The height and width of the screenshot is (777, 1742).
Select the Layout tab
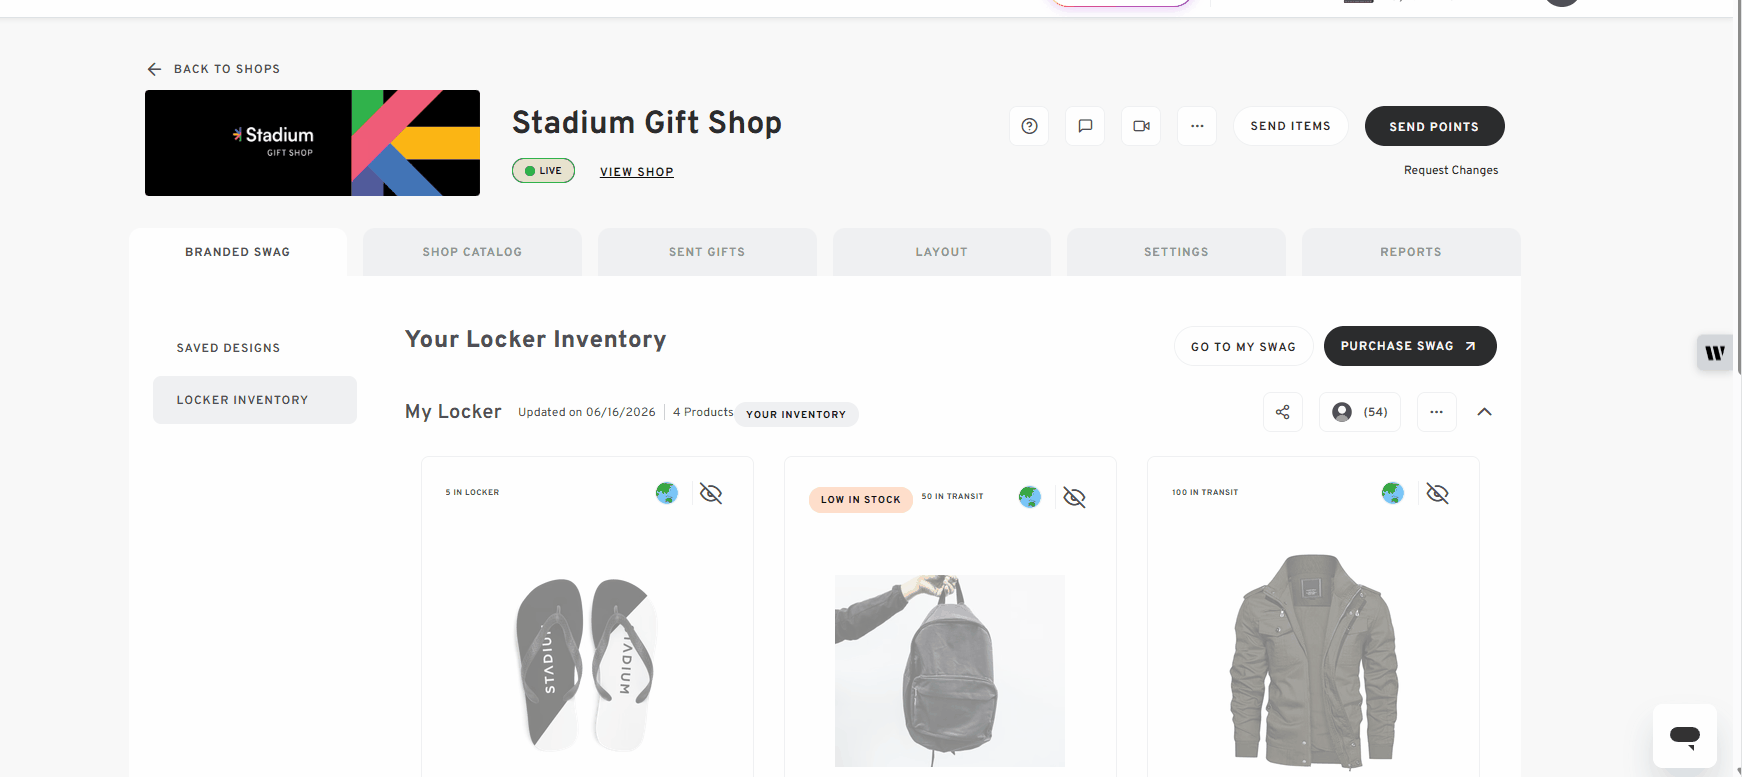942,252
